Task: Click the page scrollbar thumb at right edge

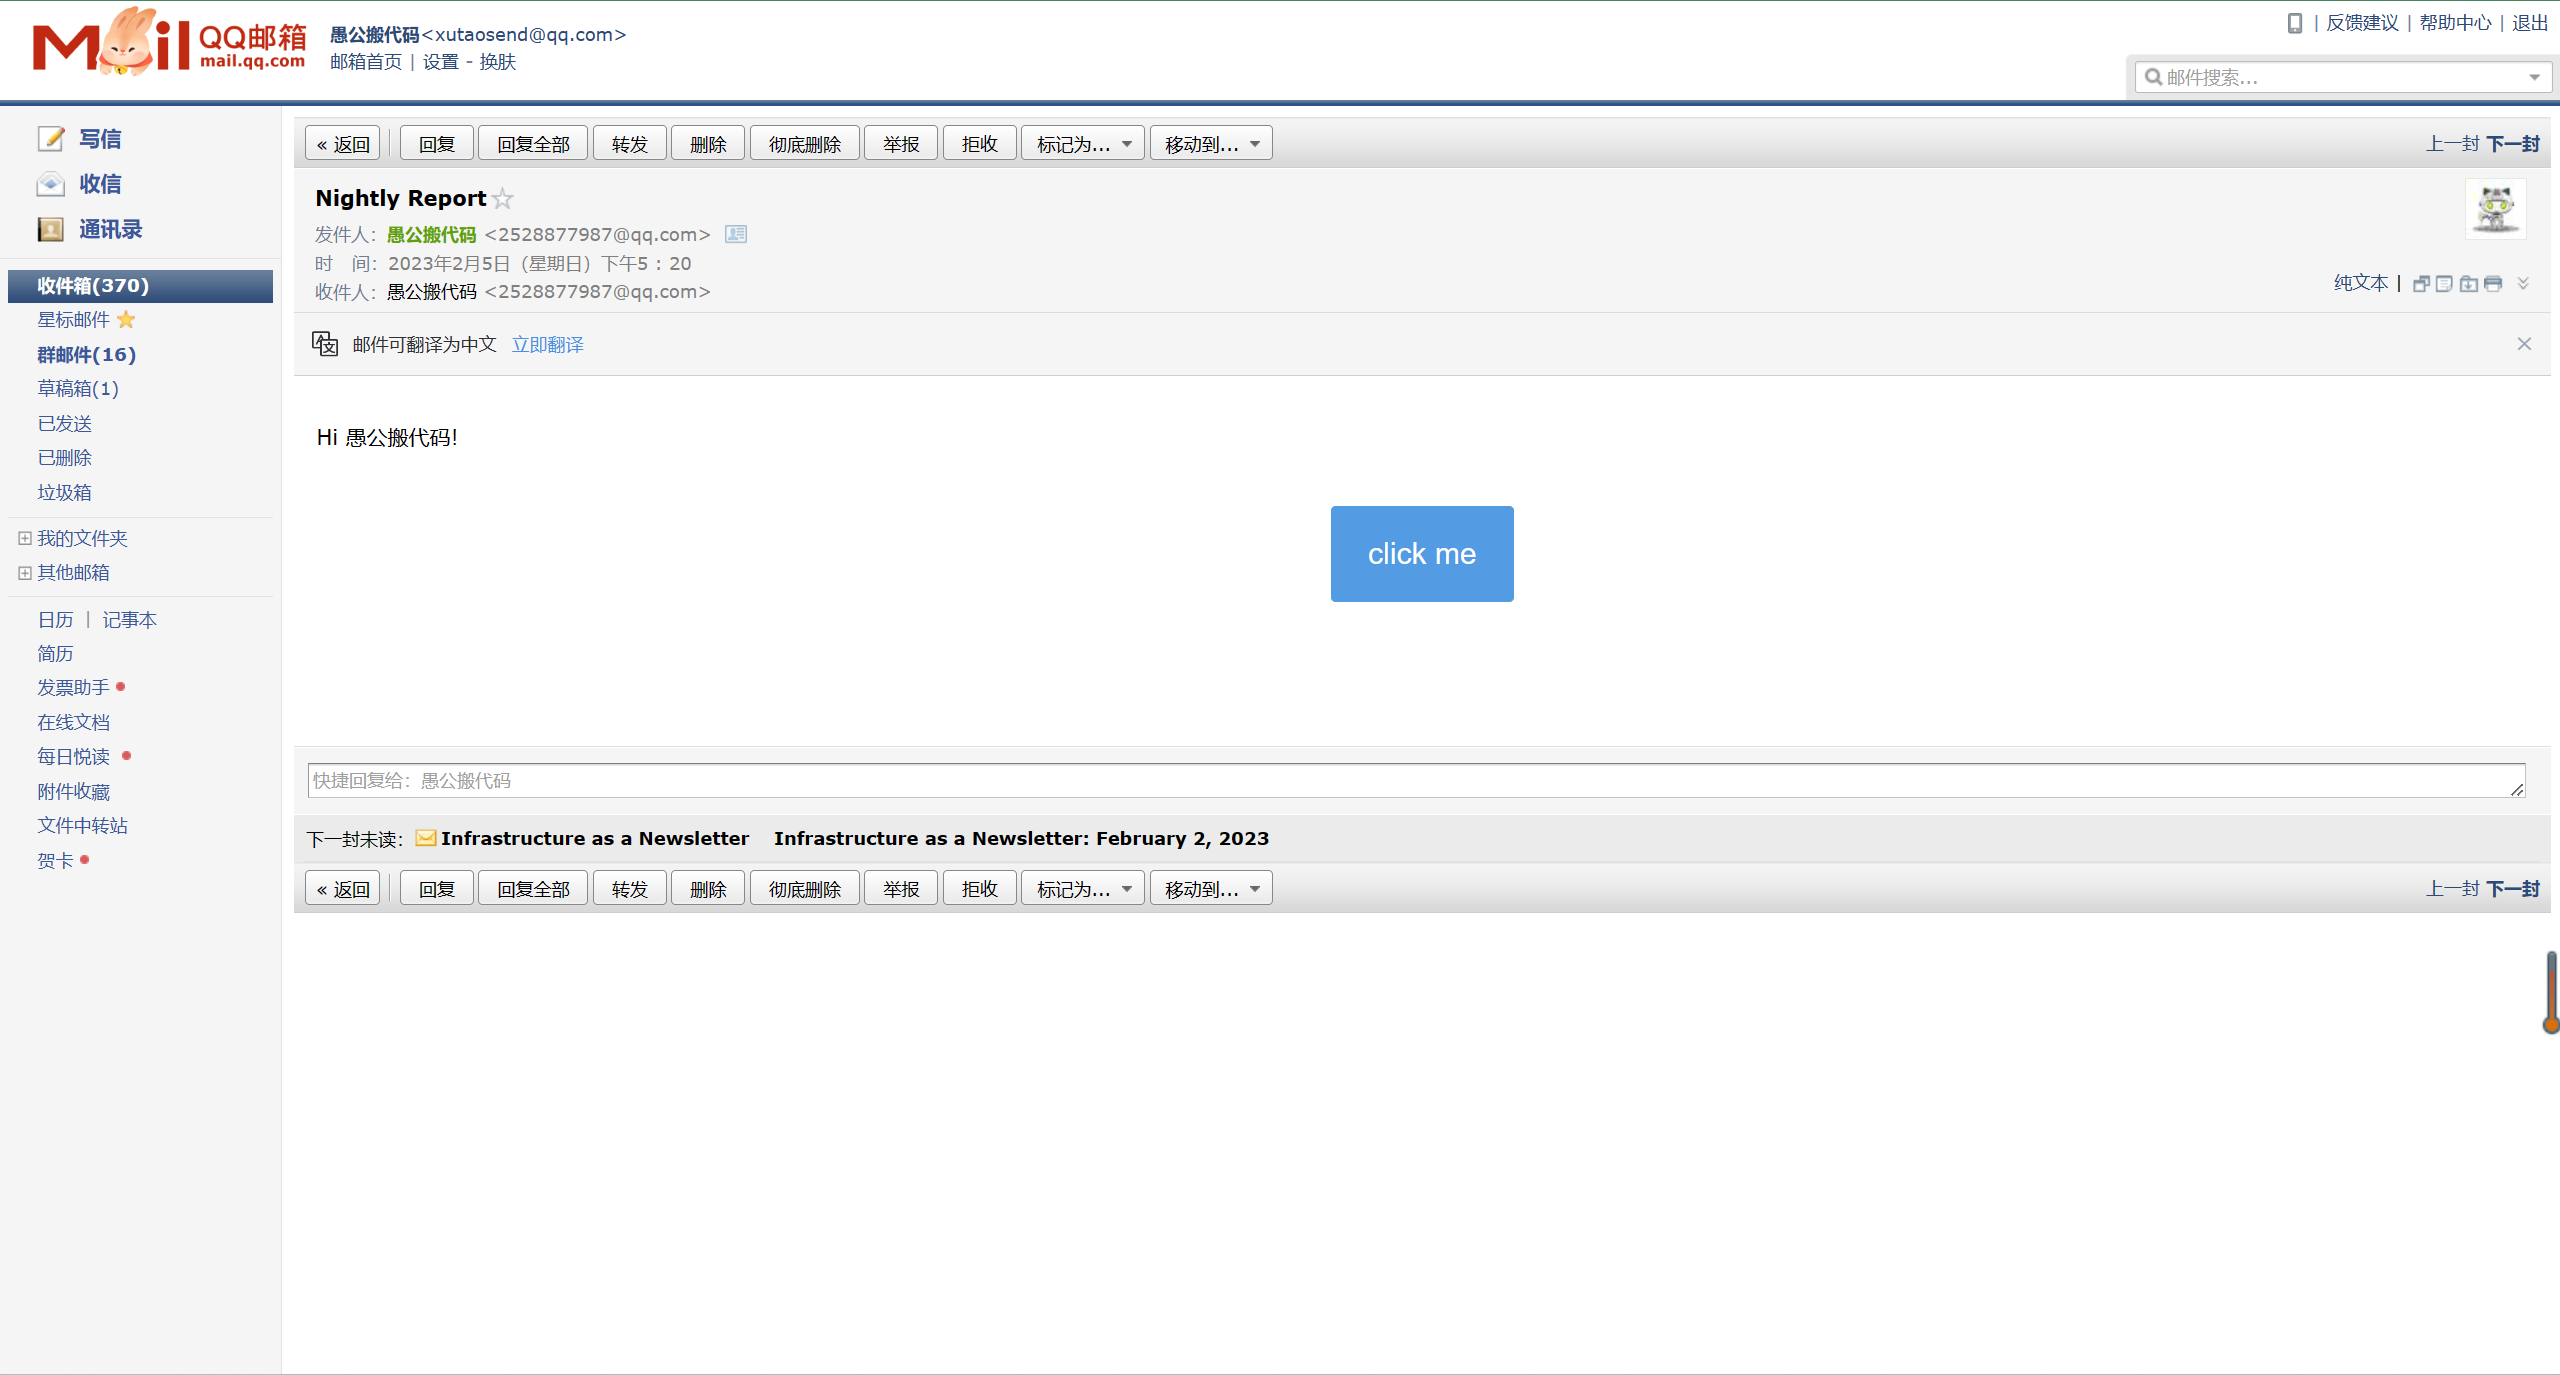Action: click(x=2551, y=990)
